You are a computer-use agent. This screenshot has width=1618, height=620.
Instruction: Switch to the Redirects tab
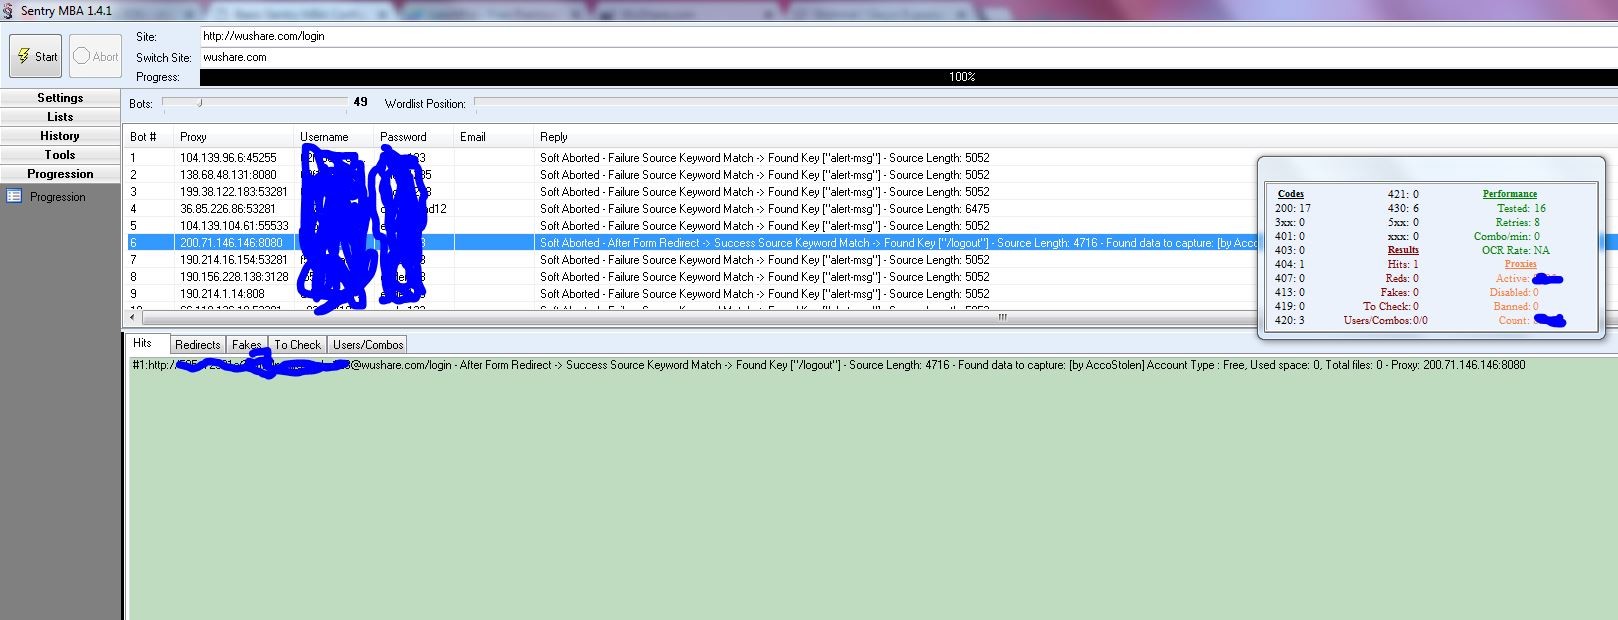tap(197, 345)
